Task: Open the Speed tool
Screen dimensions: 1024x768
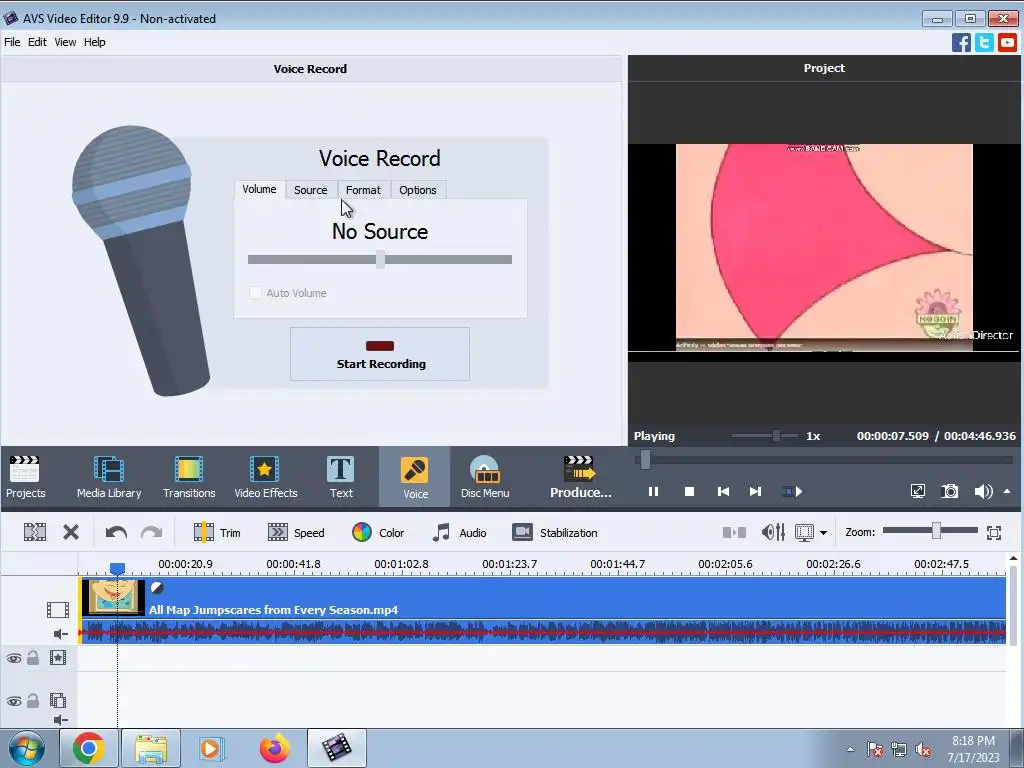Action: (x=296, y=532)
